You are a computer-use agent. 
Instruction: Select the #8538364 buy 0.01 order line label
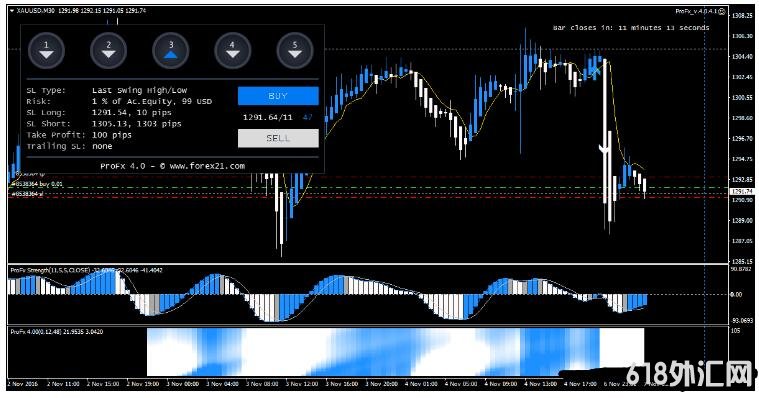pos(37,184)
